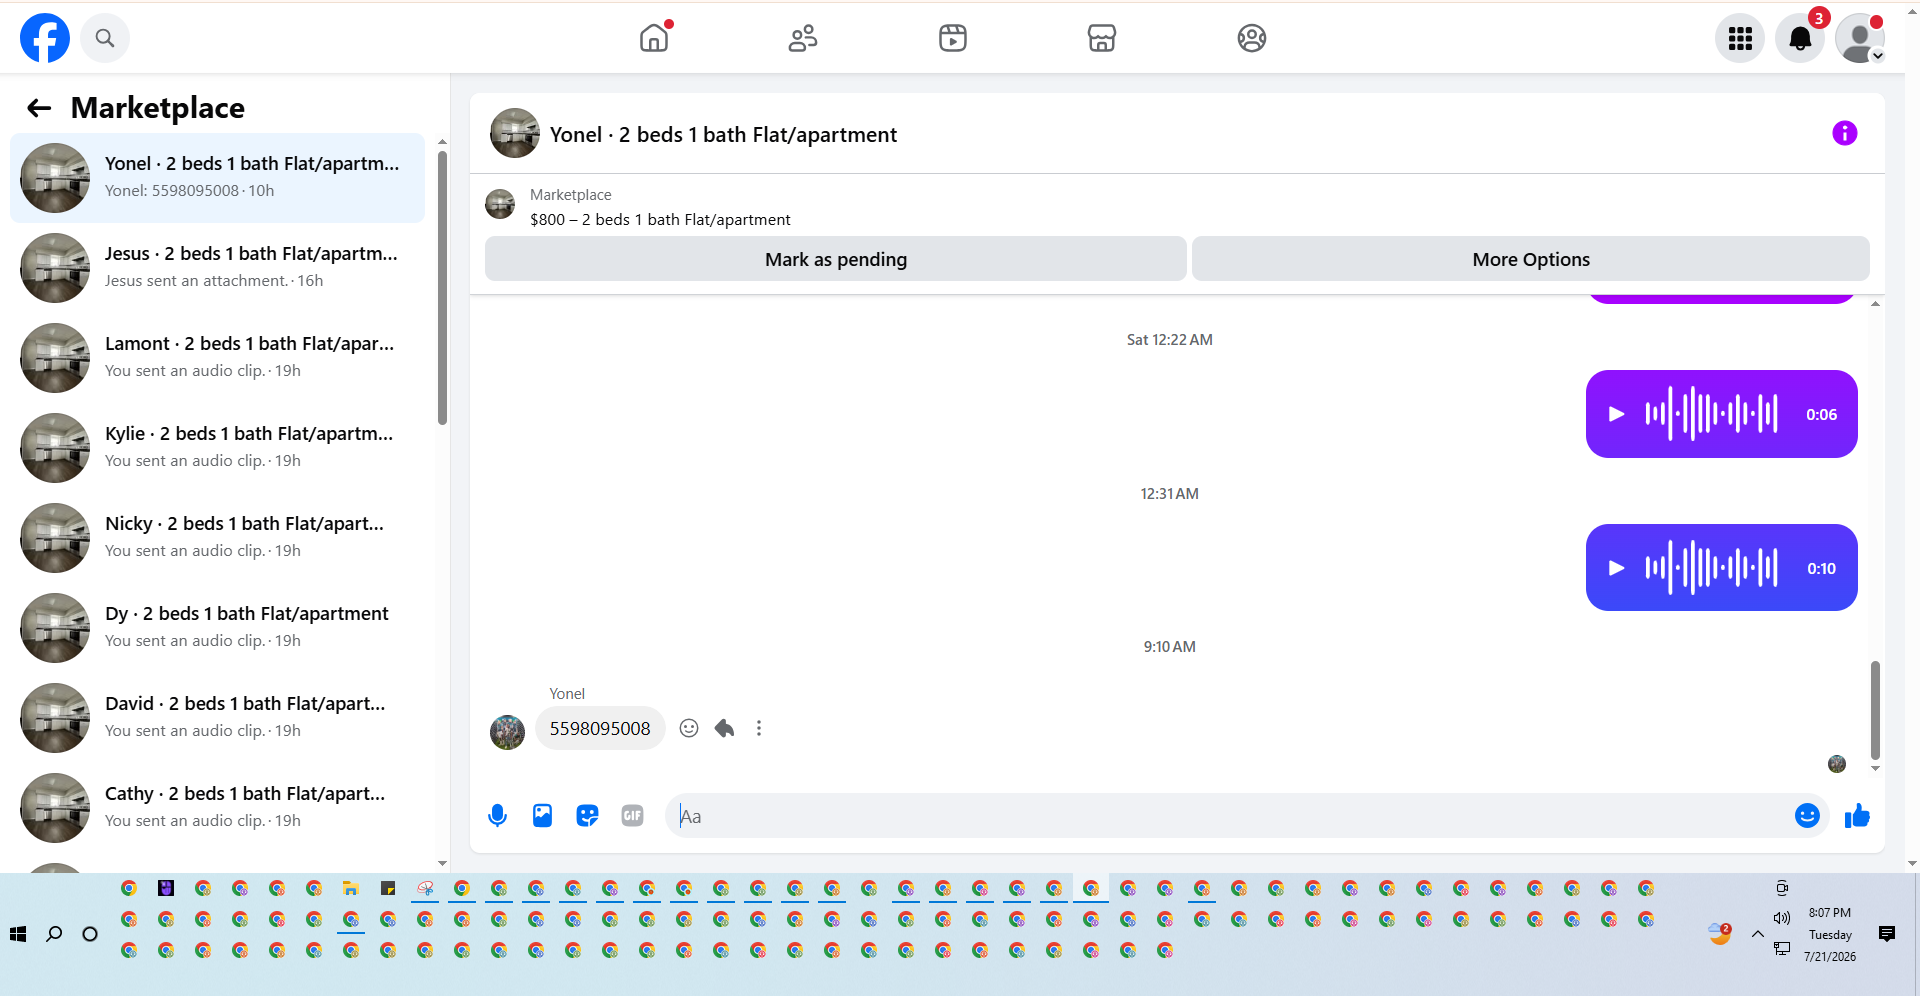1920x996 pixels.
Task: React to Yonel's 5598095008 message
Action: [689, 728]
